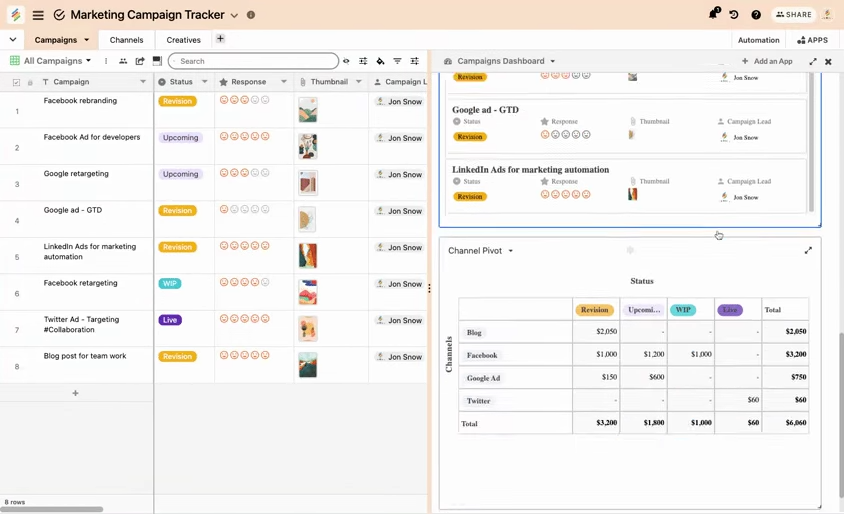This screenshot has height=514, width=844.
Task: Click the filter rows icon in toolbar
Action: point(397,61)
